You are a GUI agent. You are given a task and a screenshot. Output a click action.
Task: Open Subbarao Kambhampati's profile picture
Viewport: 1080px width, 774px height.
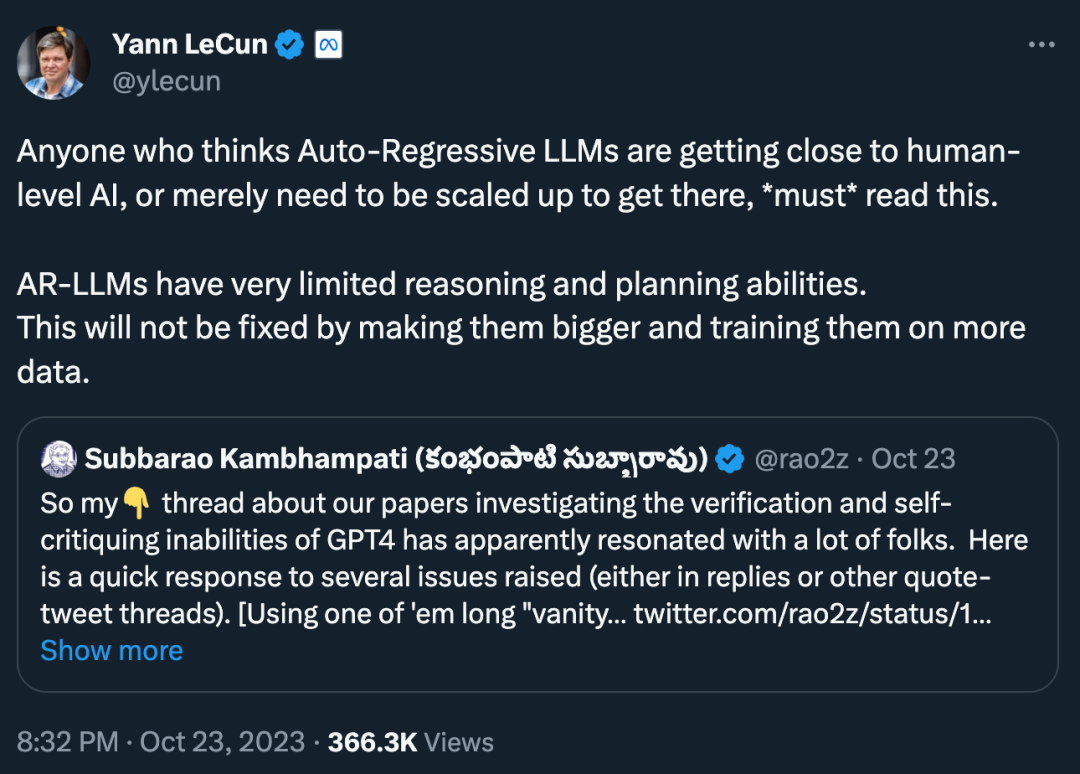60,457
